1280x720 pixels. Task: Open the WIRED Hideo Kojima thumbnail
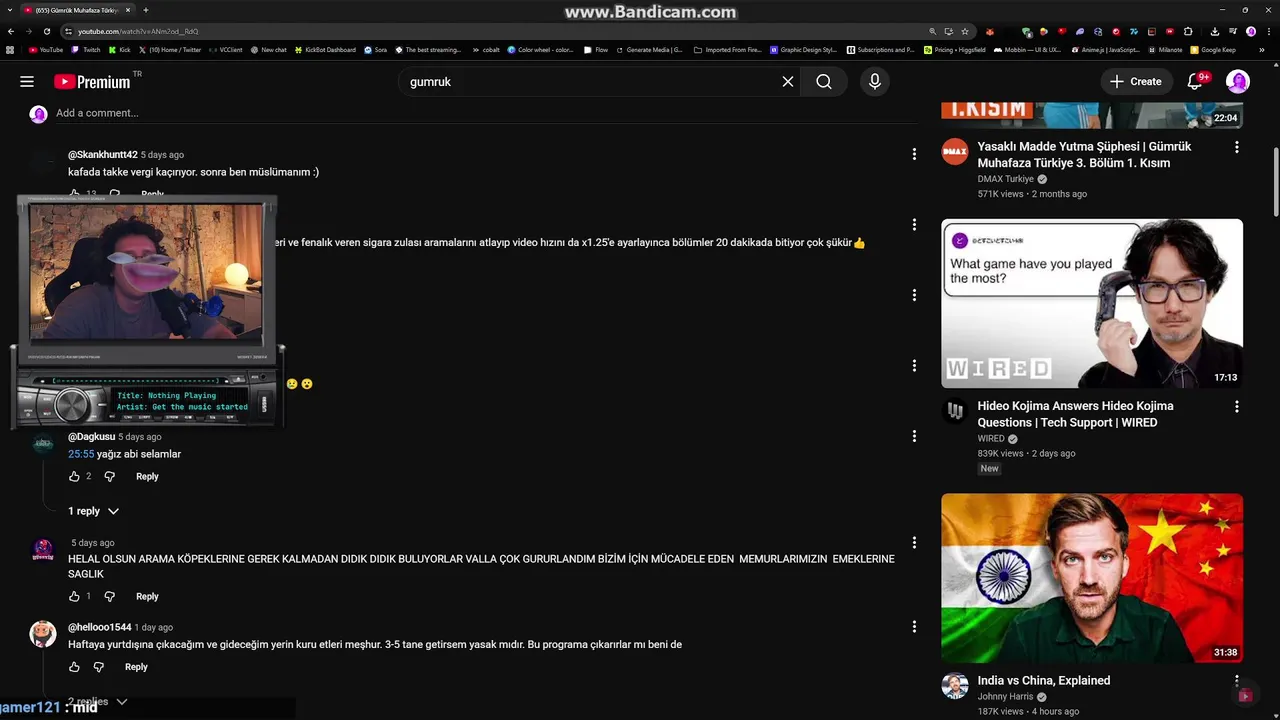coord(1092,303)
